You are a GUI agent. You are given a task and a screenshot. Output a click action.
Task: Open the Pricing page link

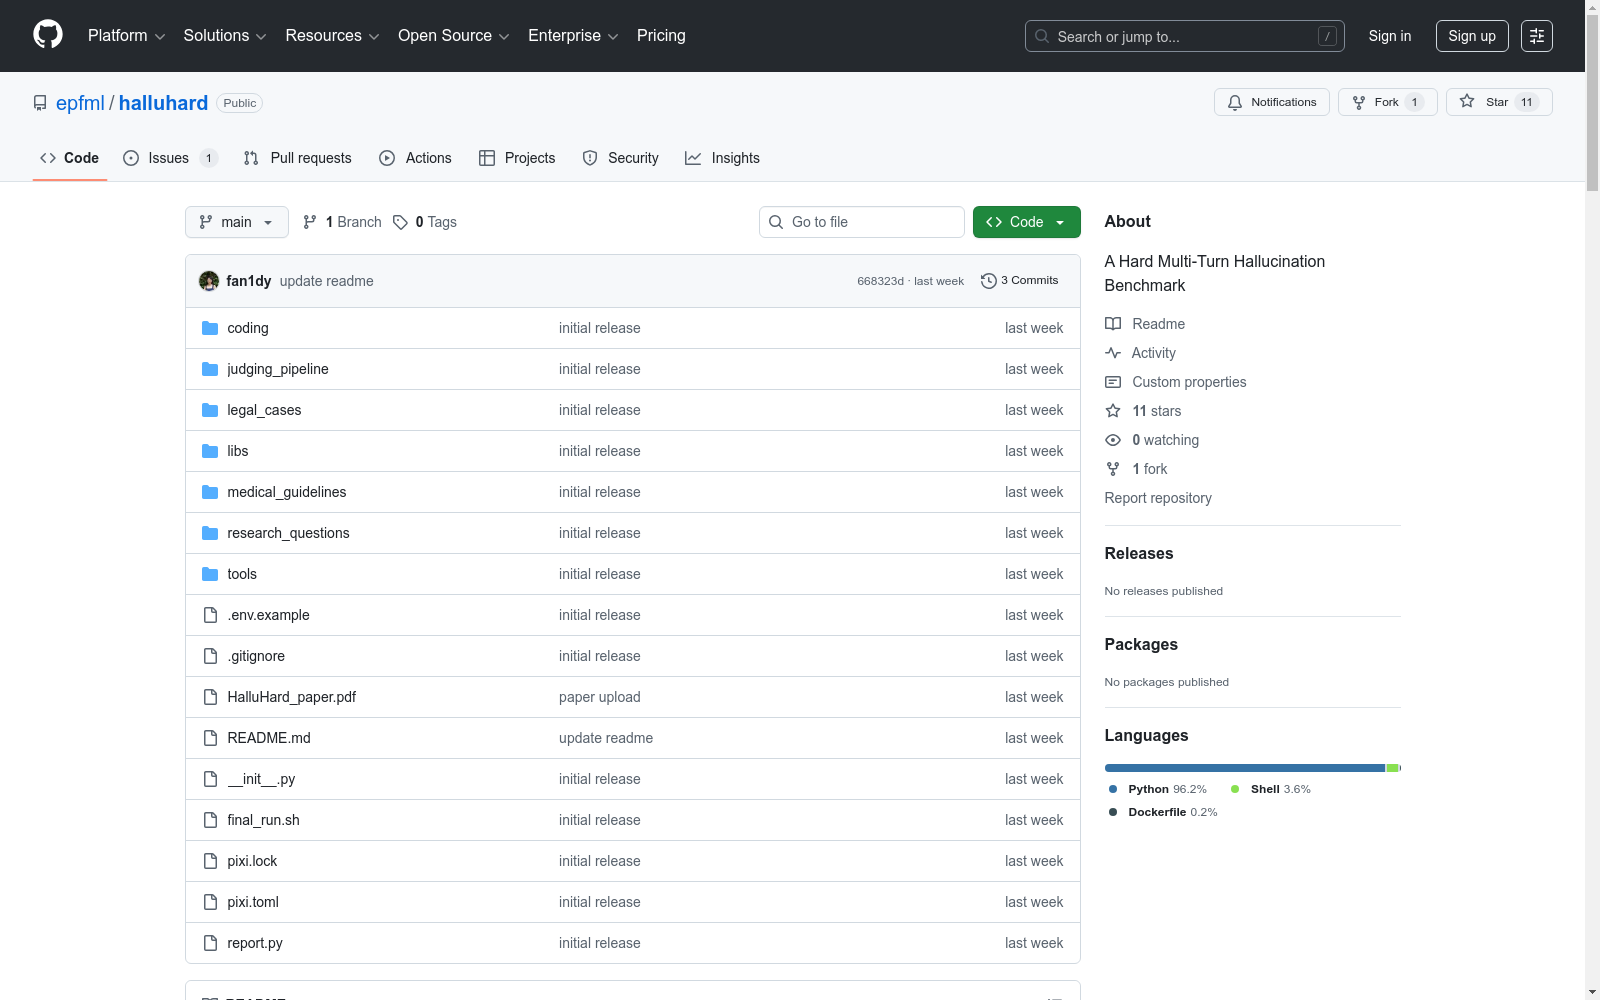pos(661,36)
